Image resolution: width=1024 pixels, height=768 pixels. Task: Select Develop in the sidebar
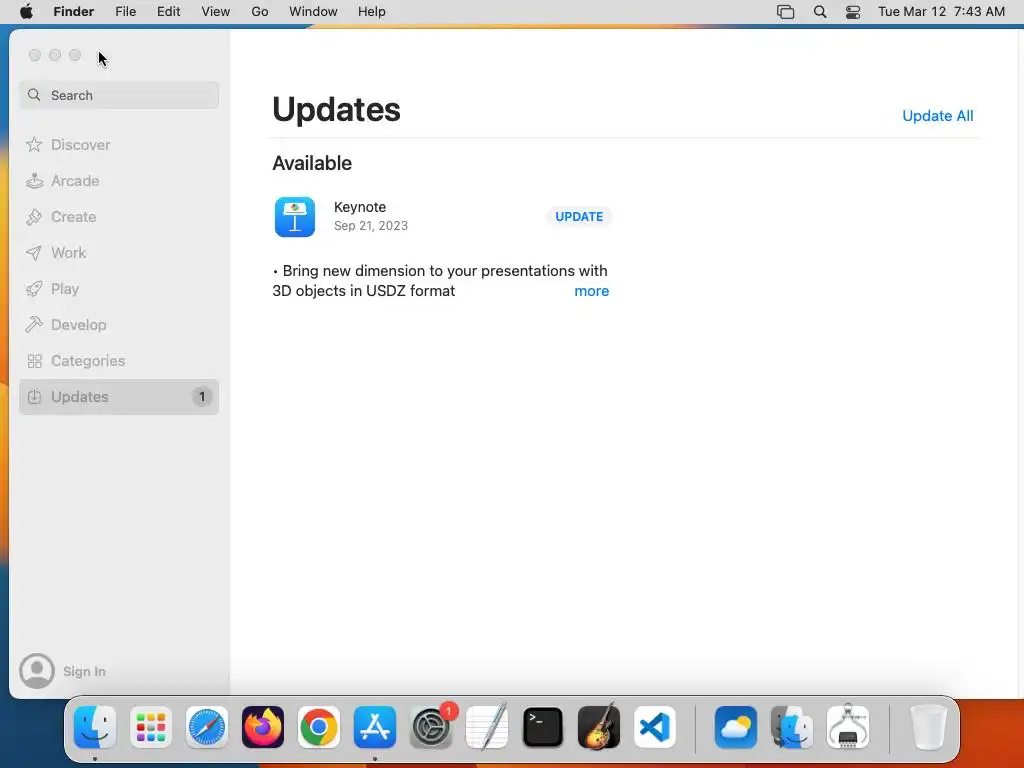(x=119, y=325)
